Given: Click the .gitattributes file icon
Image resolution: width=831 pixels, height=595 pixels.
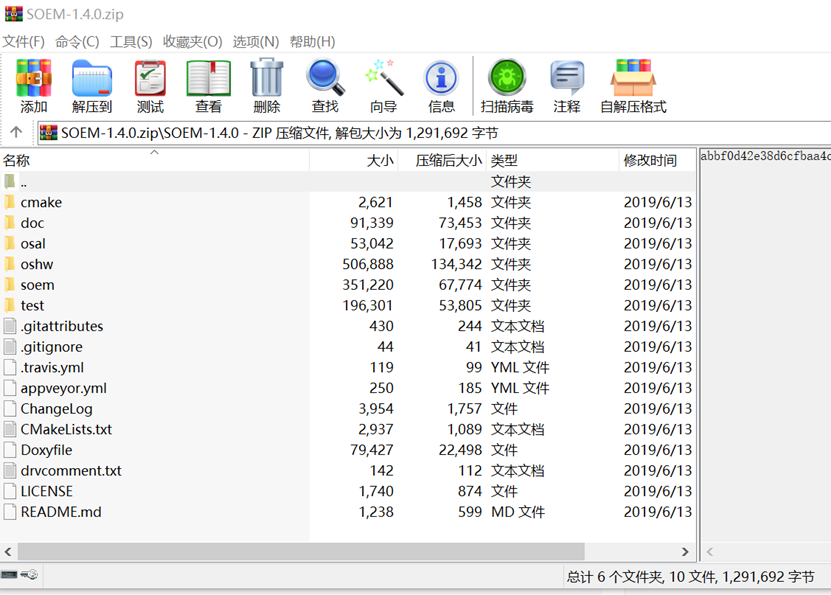Looking at the screenshot, I should click(x=10, y=326).
